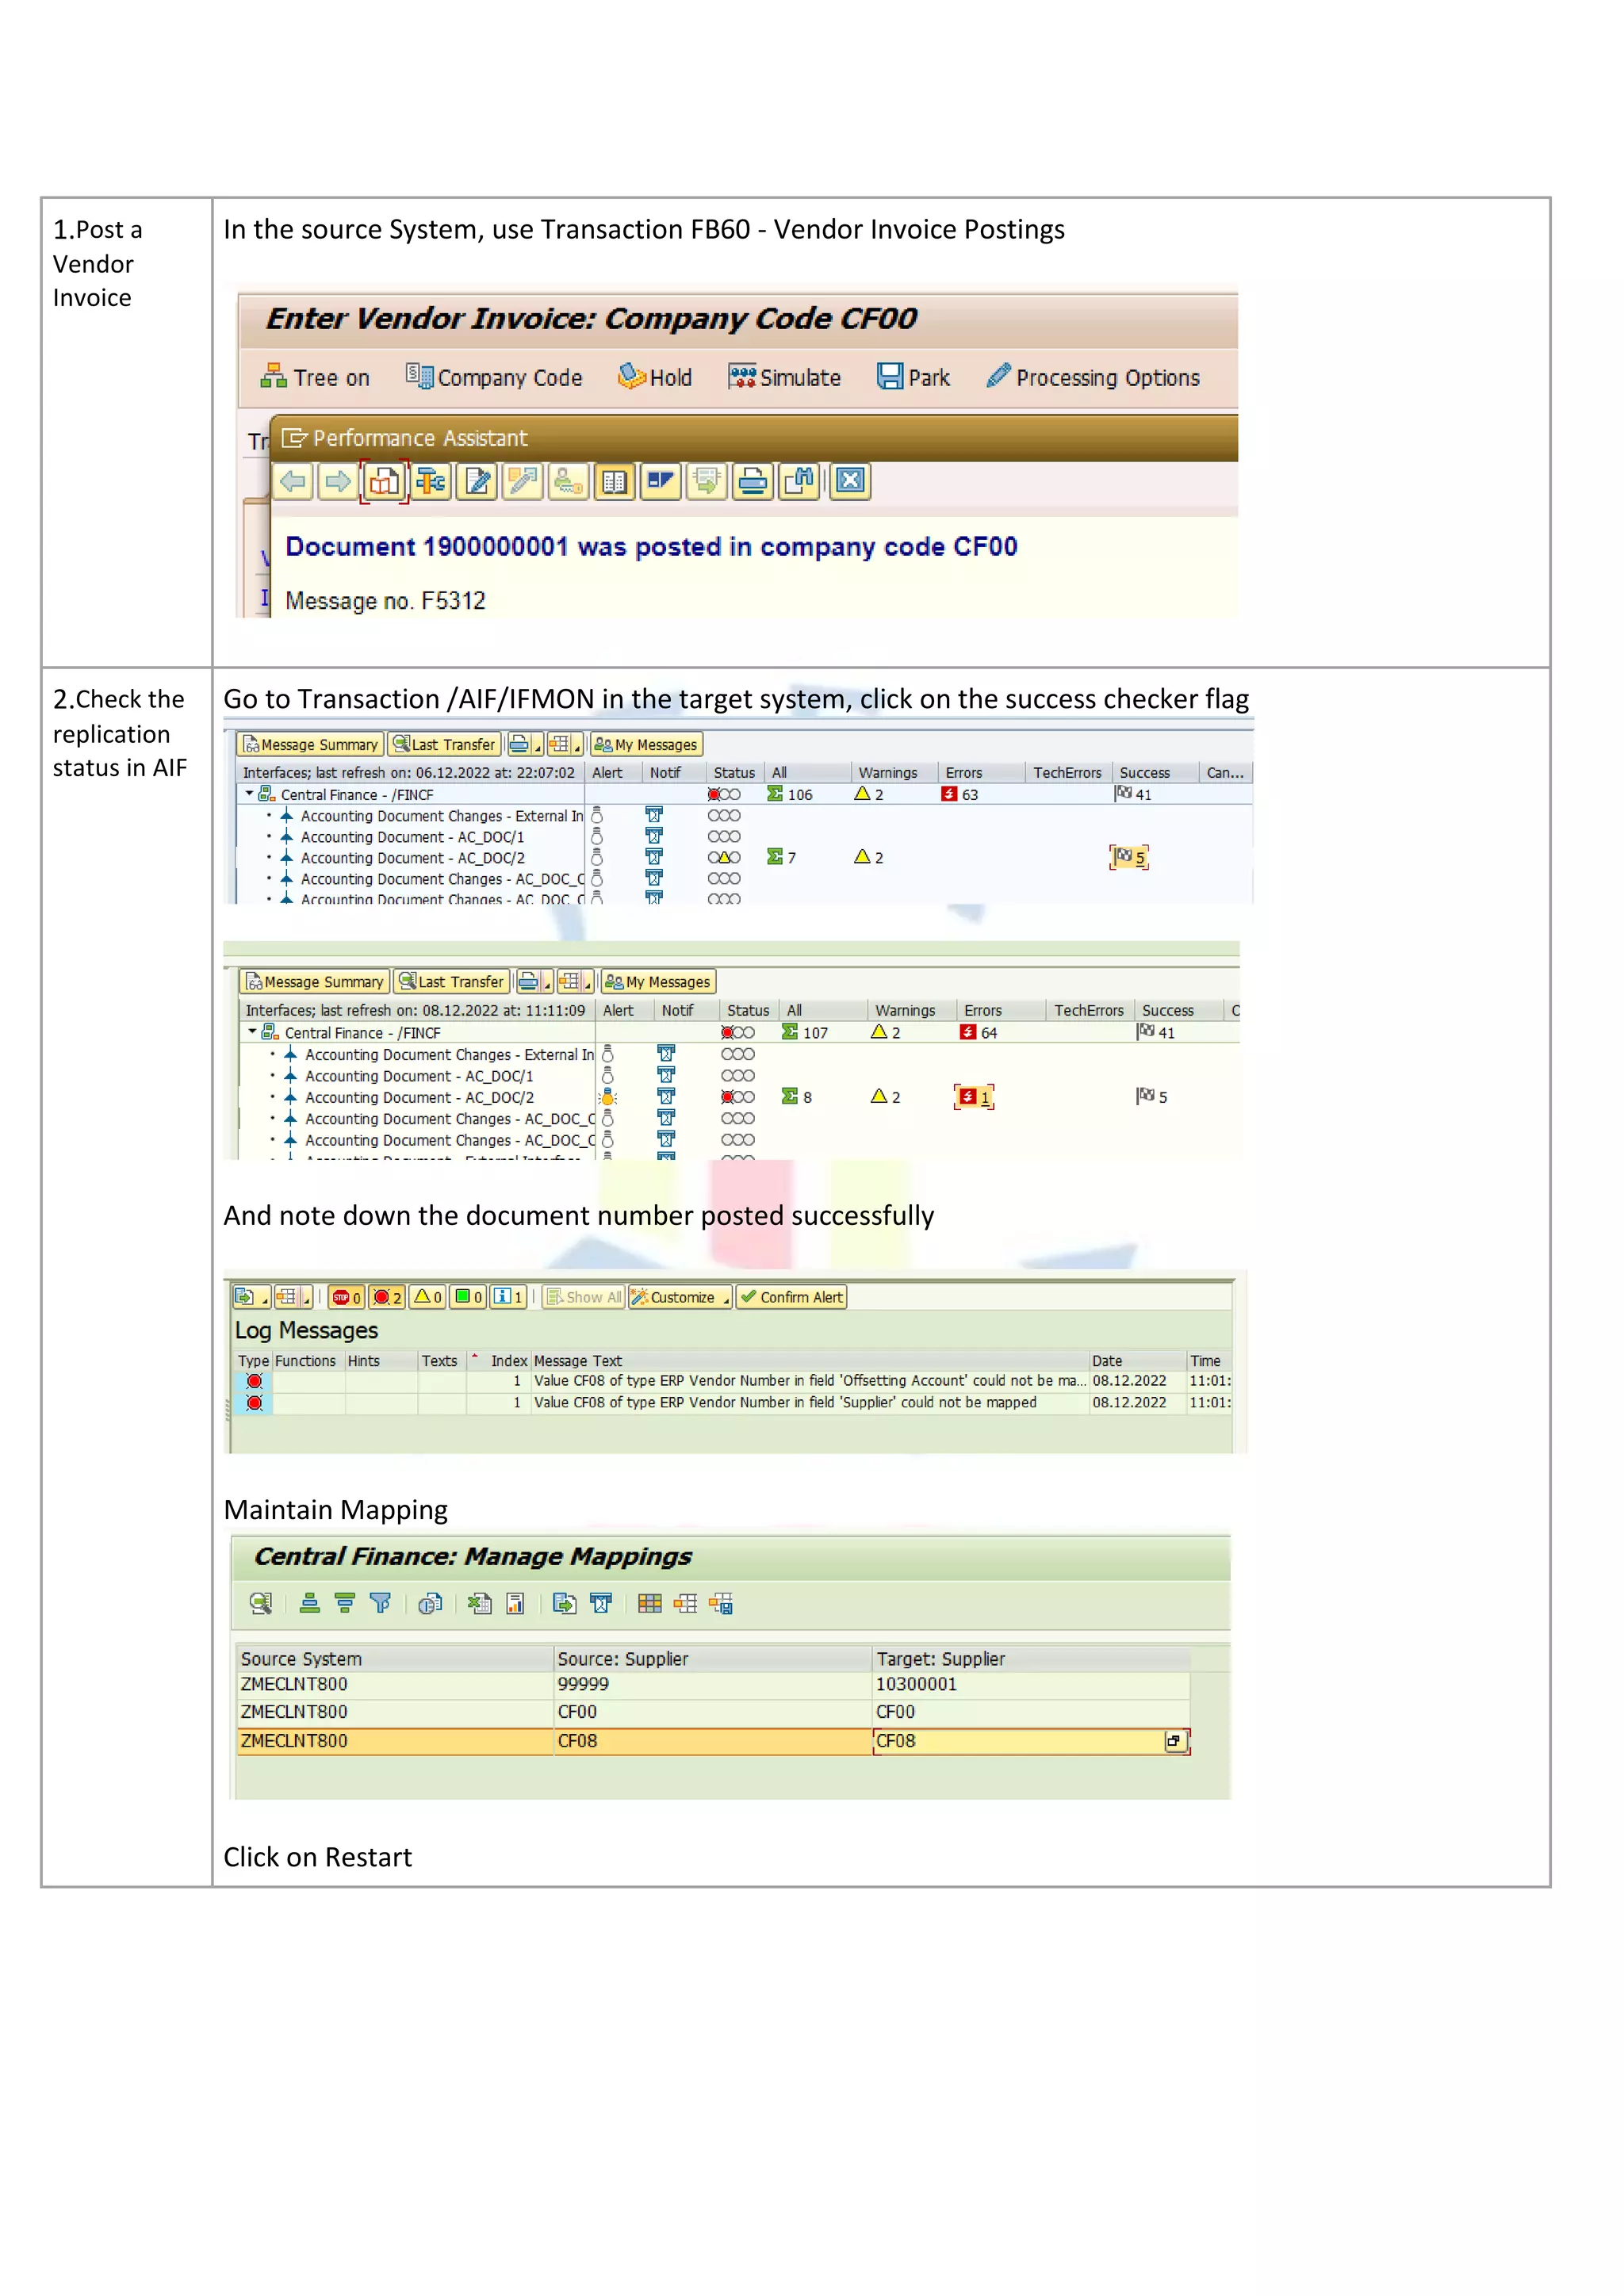Open layout dropdown in 08.12.2022 monitor
The height and width of the screenshot is (2296, 1624).
(575, 982)
